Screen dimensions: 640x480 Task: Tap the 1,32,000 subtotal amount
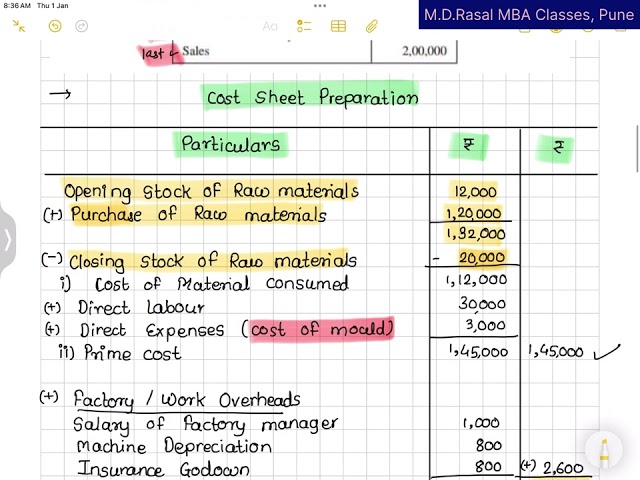pyautogui.click(x=476, y=233)
